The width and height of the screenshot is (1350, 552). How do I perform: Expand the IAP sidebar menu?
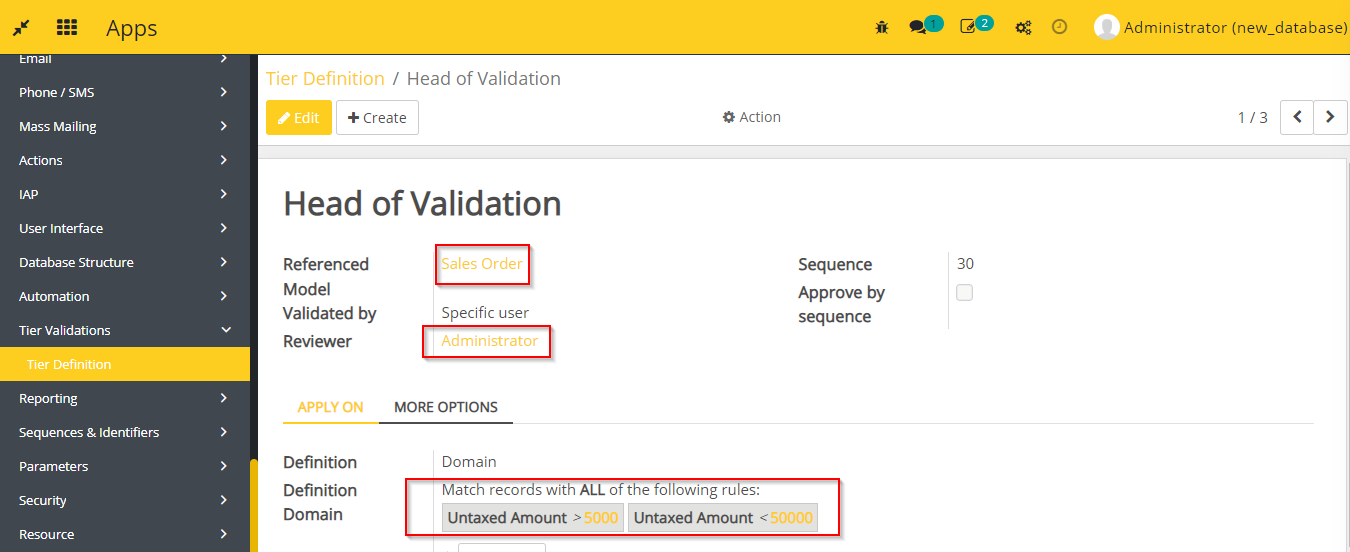click(x=125, y=195)
